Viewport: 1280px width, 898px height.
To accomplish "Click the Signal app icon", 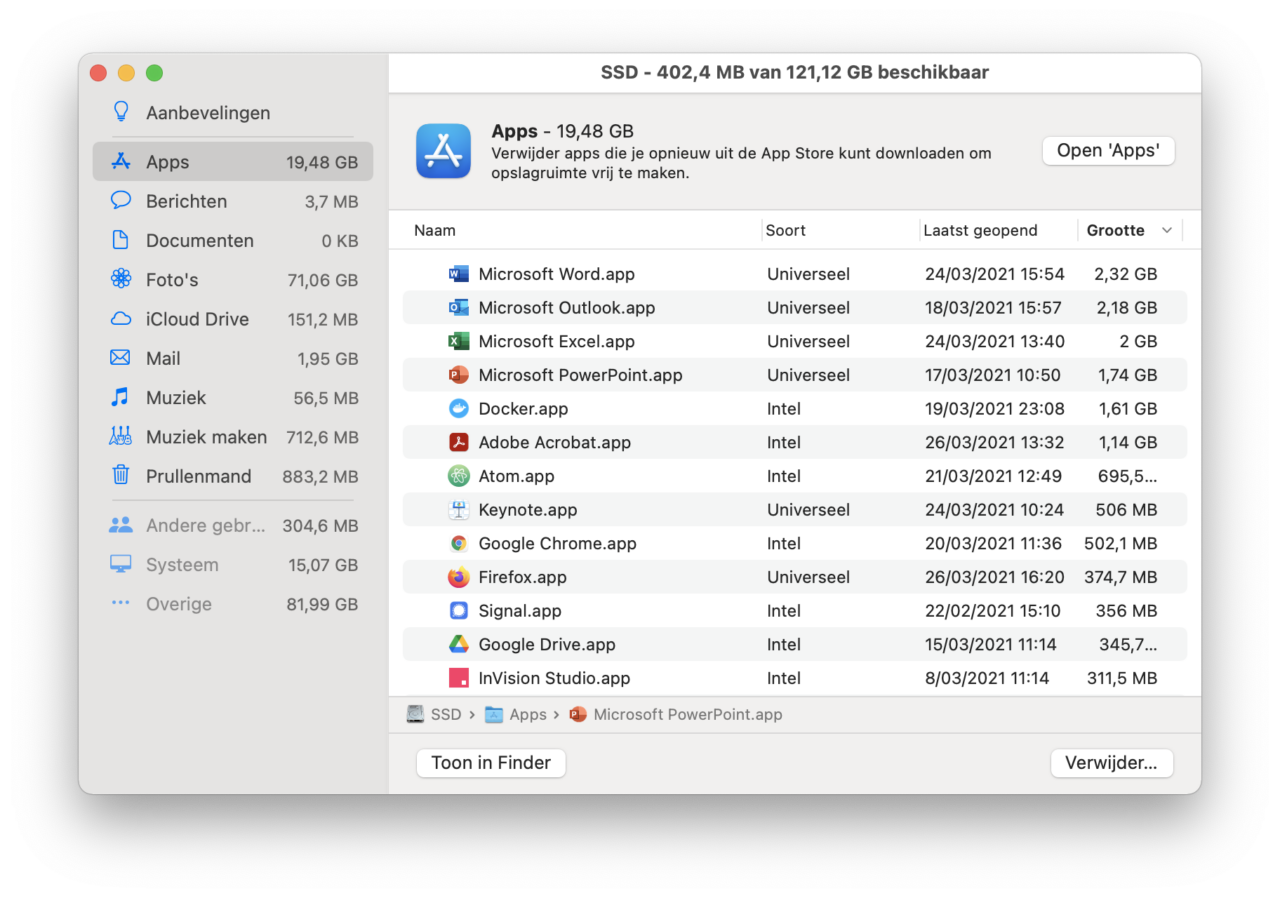I will (459, 611).
